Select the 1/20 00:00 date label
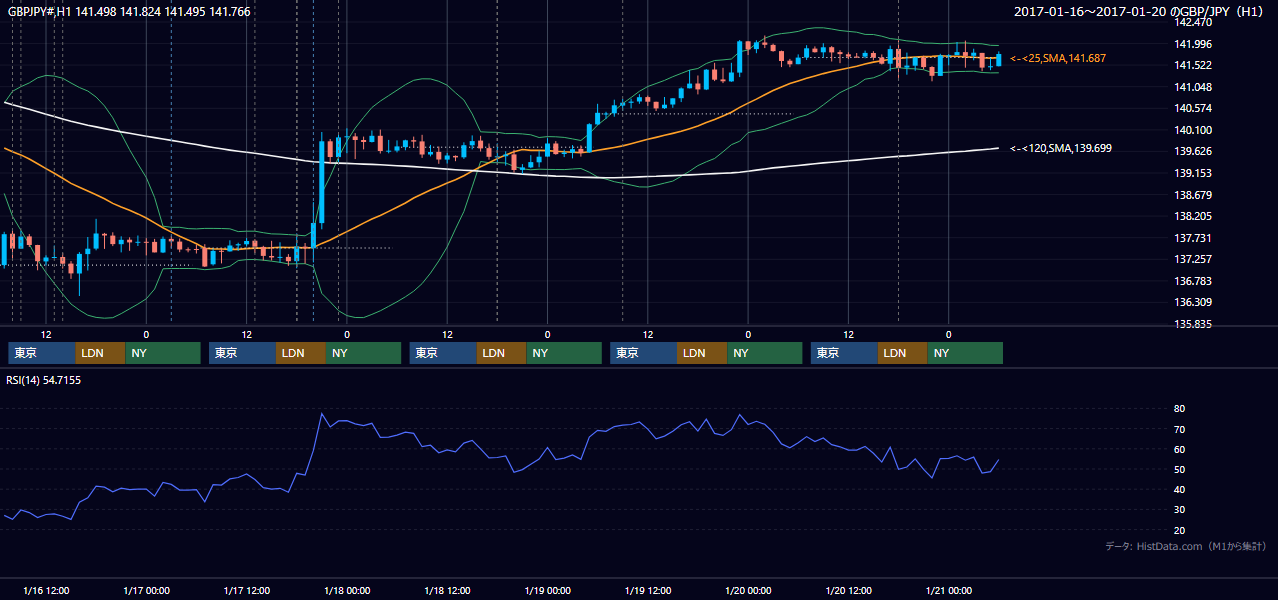The height and width of the screenshot is (600, 1278). point(748,590)
